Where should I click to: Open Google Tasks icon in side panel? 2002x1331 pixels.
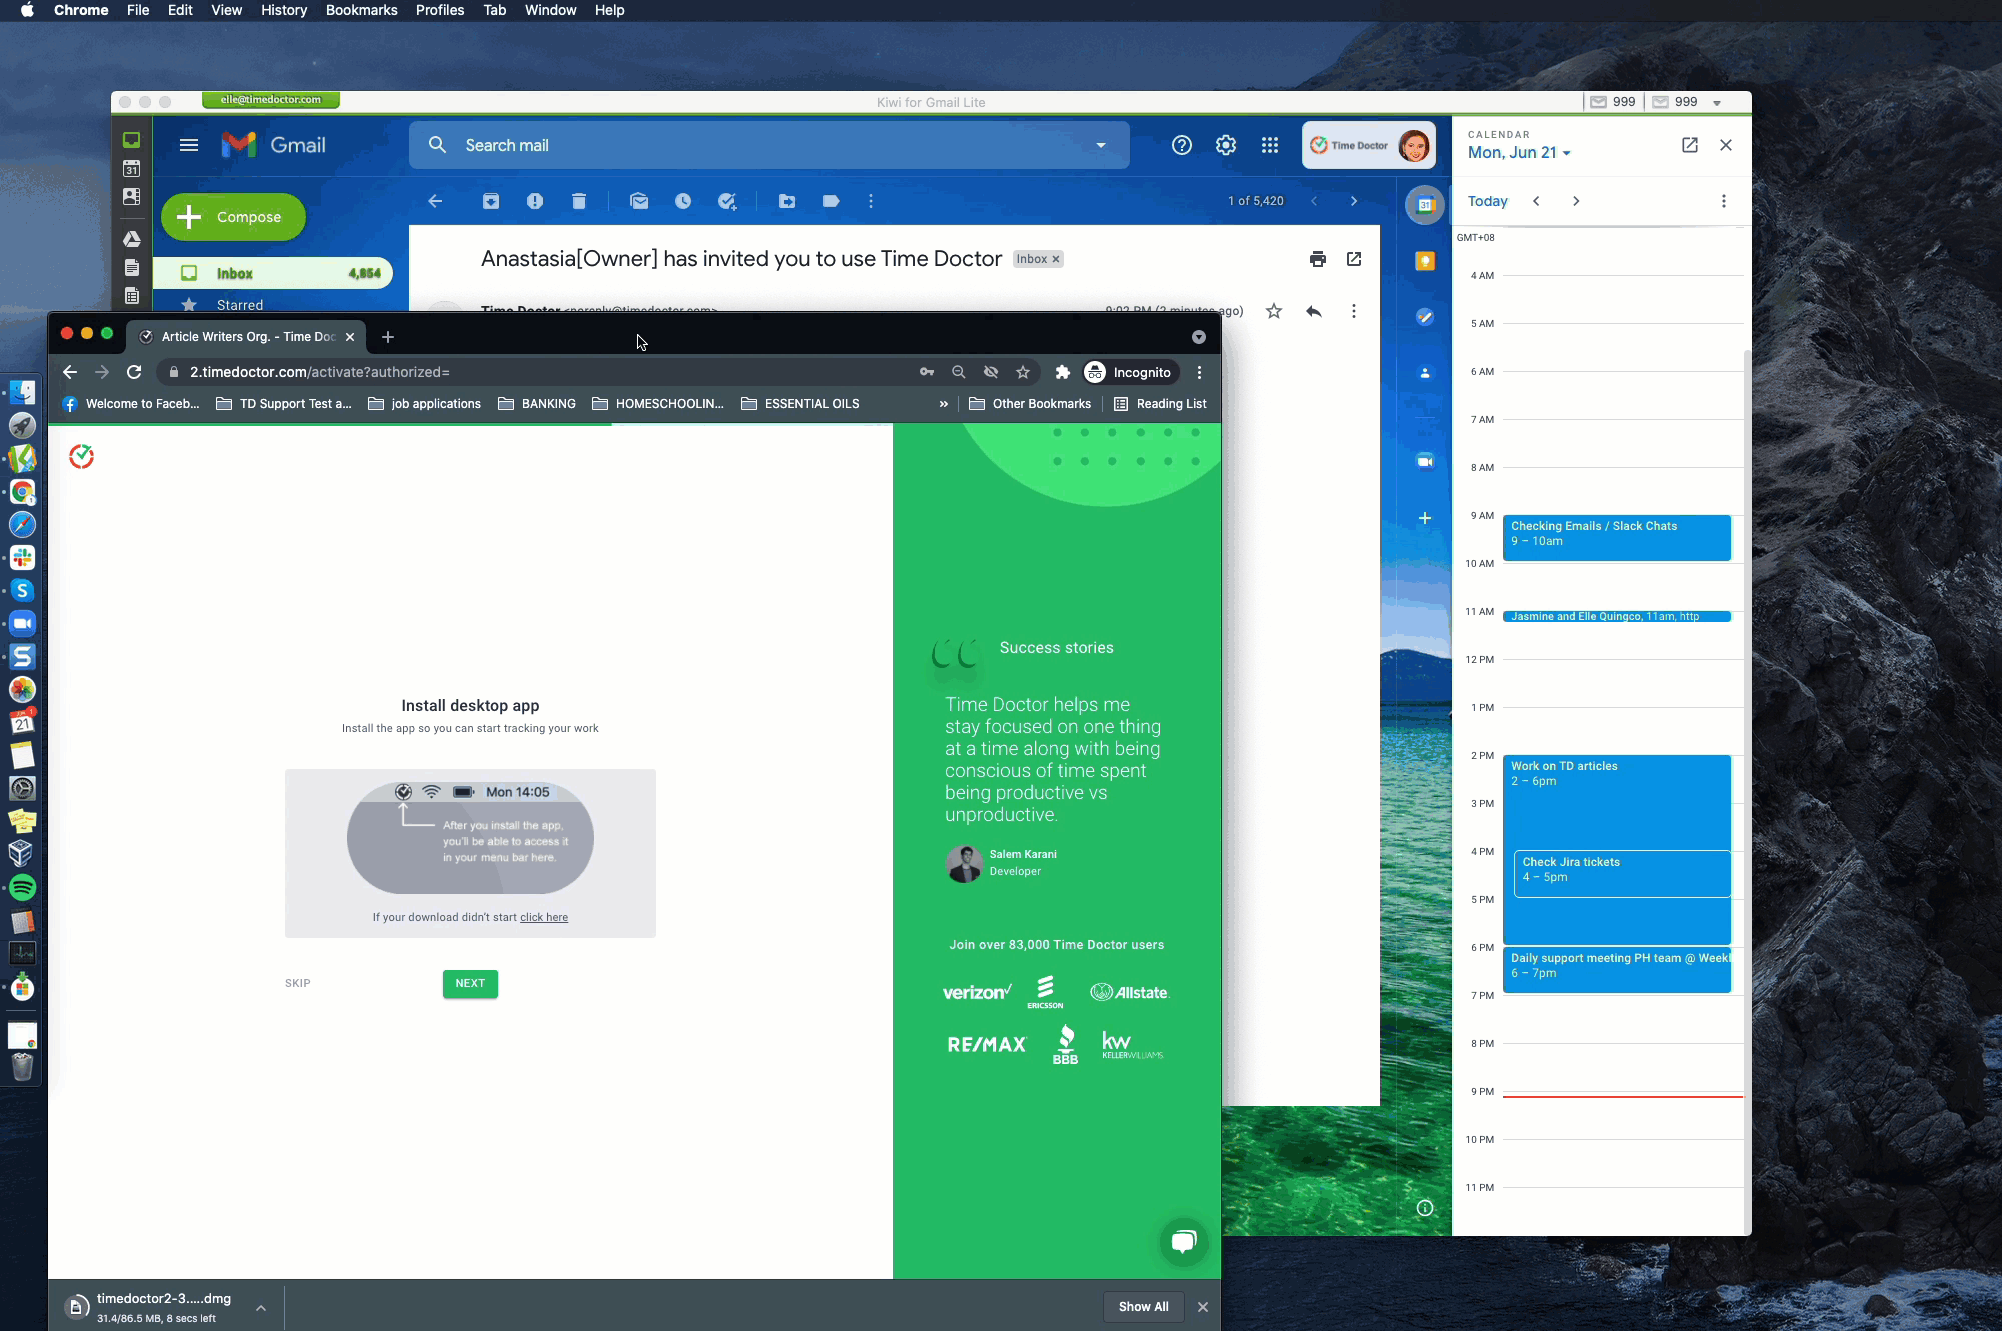[x=1425, y=317]
